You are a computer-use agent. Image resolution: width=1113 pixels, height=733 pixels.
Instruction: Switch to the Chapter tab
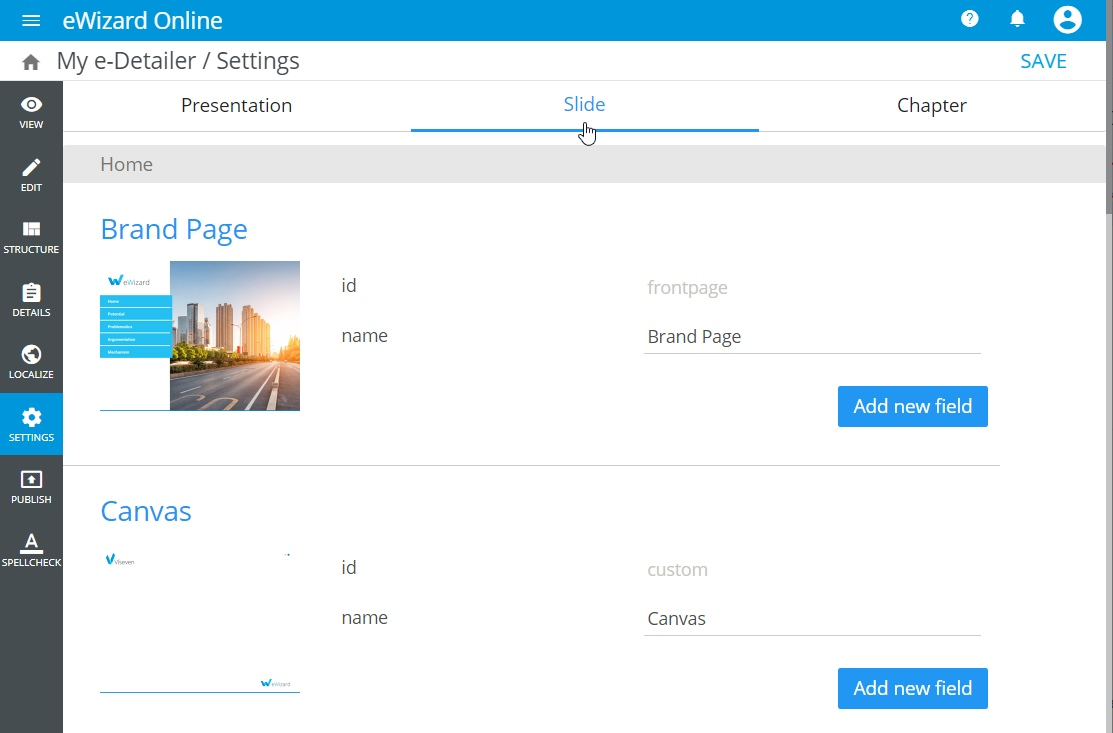tap(931, 106)
